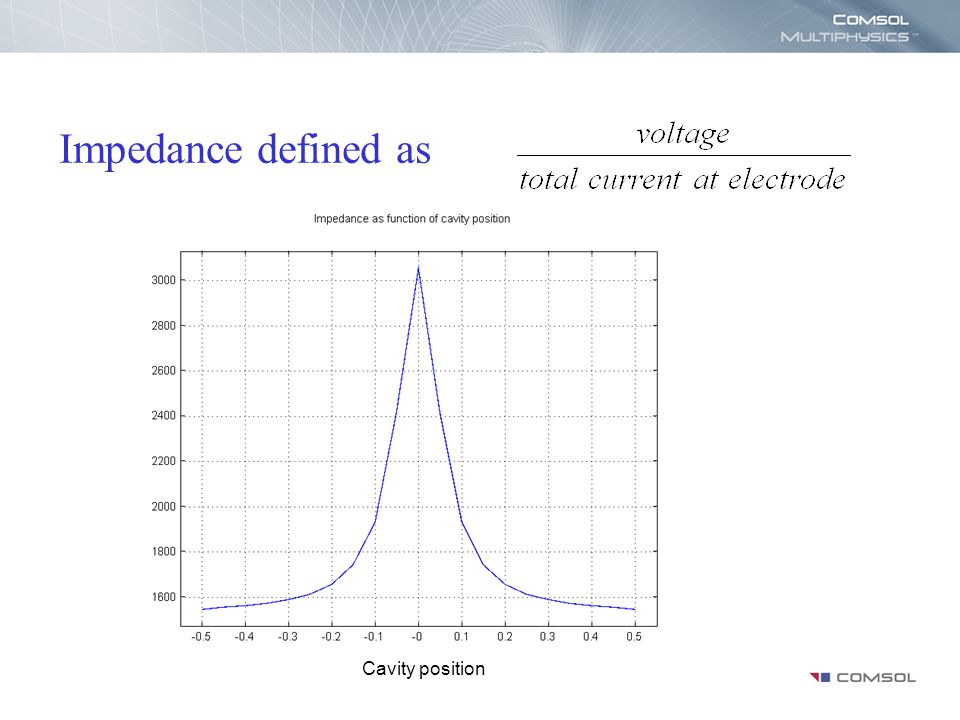Click the y-axis tick label 1600
The height and width of the screenshot is (720, 960).
tap(163, 596)
